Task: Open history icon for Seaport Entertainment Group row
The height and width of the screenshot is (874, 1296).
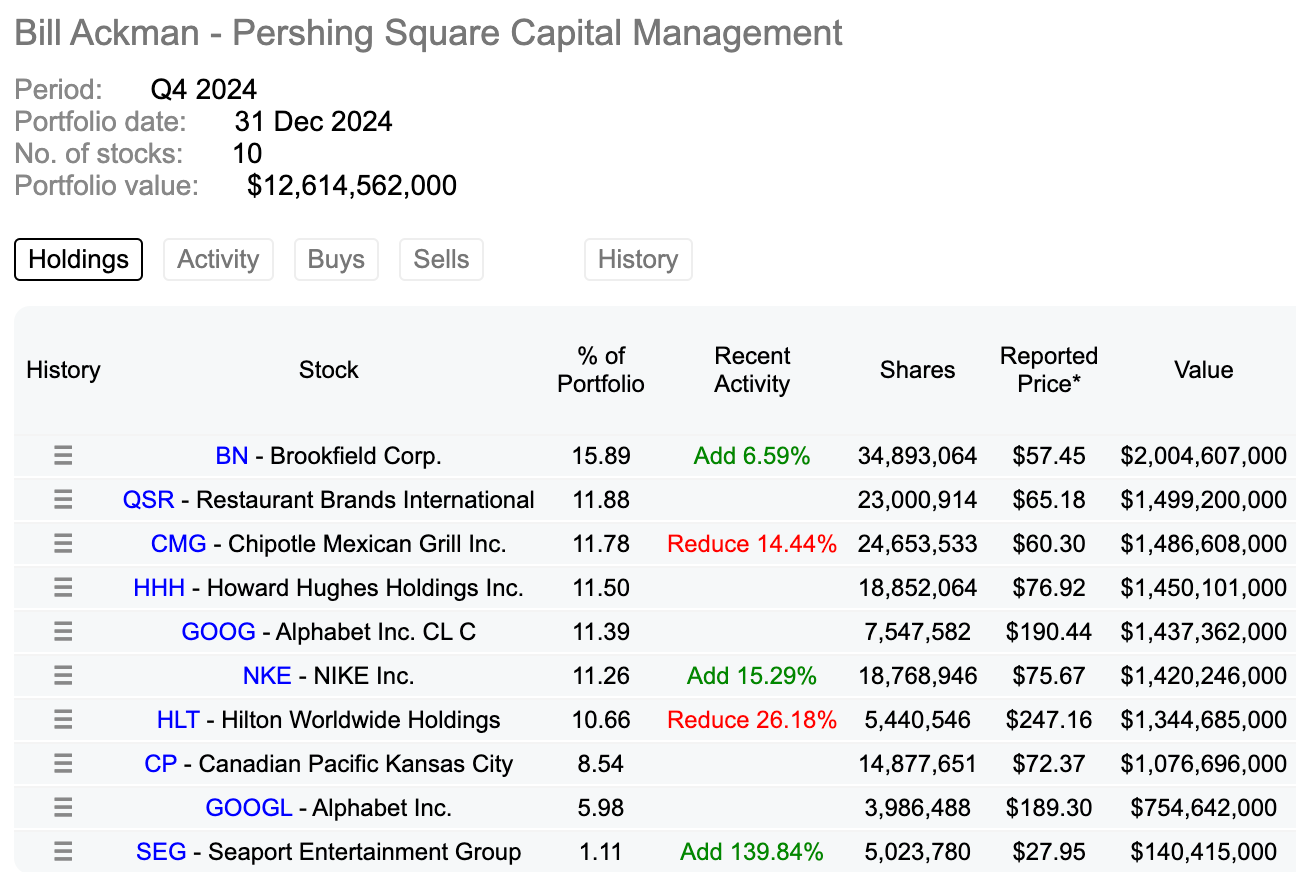Action: pyautogui.click(x=63, y=852)
